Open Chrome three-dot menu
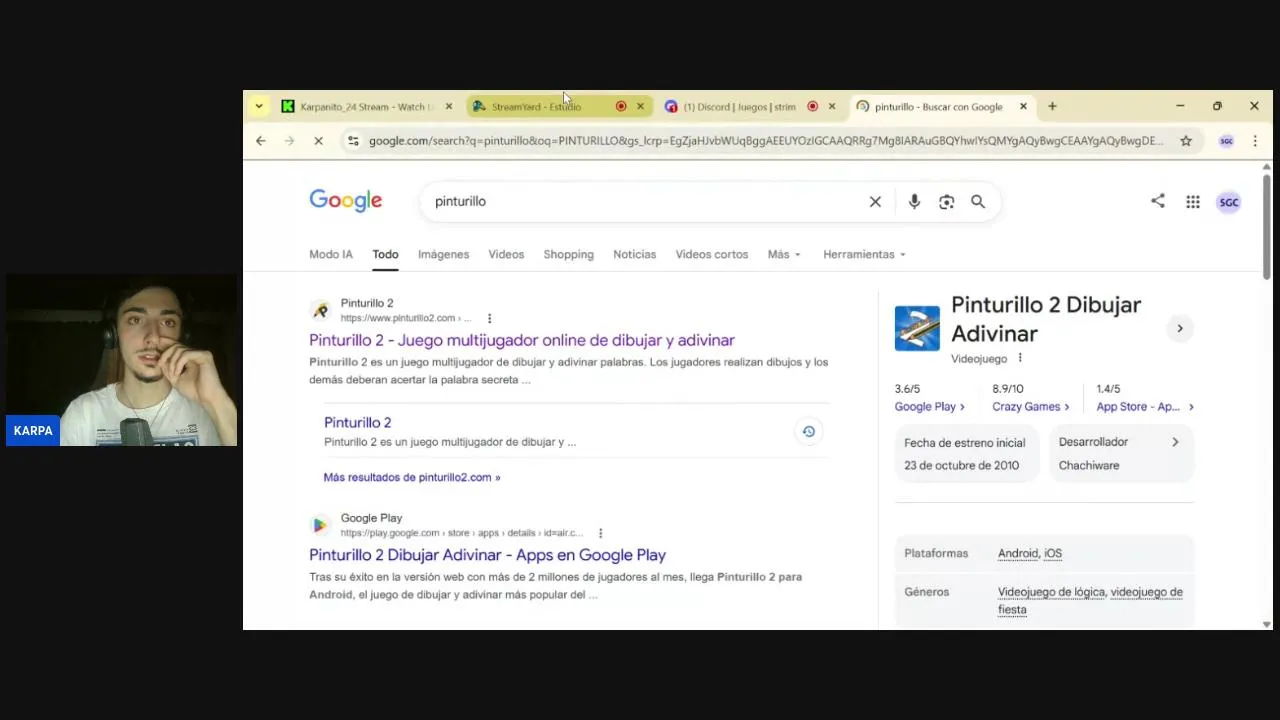1280x720 pixels. click(1255, 141)
